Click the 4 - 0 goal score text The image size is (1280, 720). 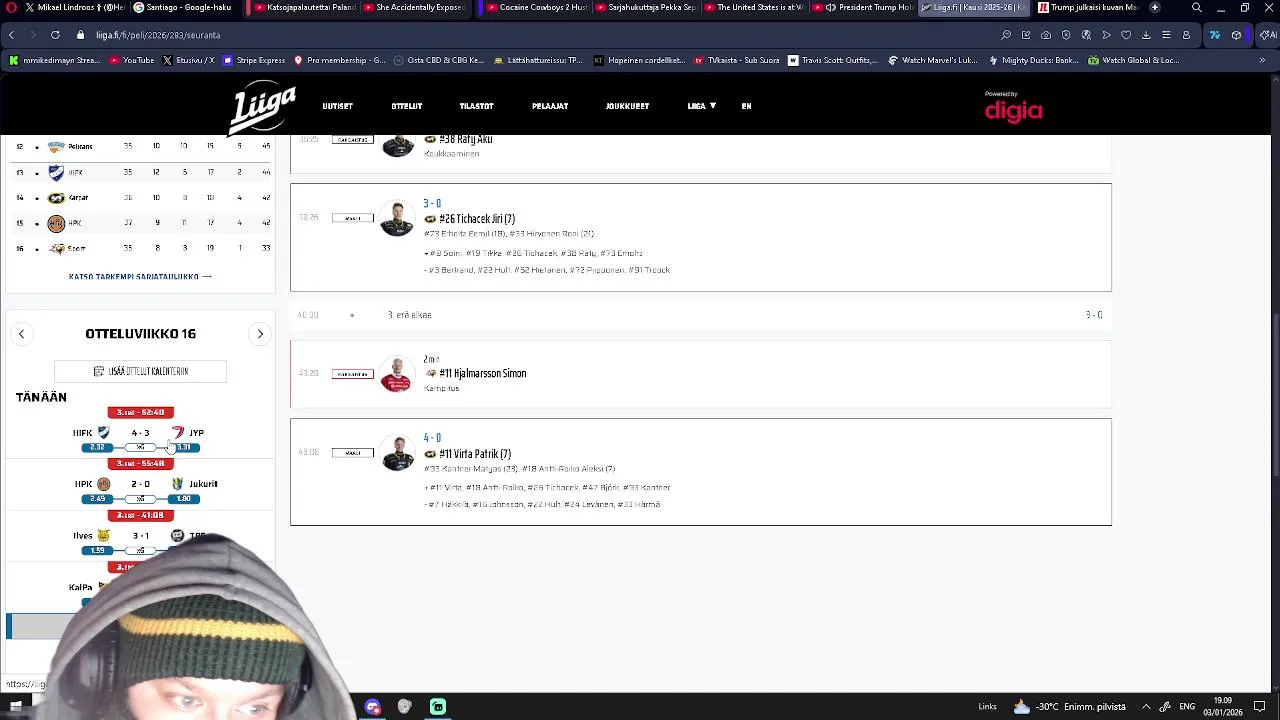point(432,438)
